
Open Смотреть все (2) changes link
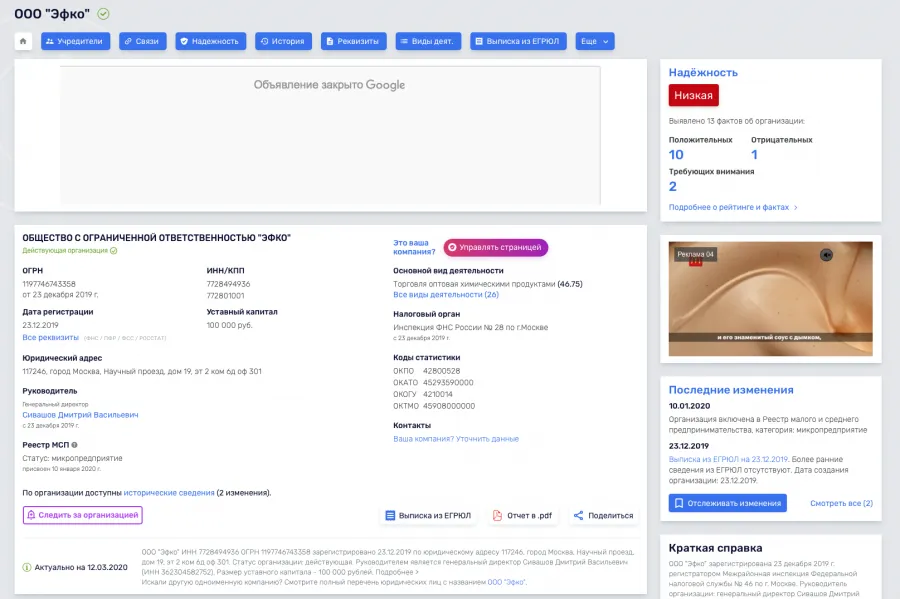pyautogui.click(x=841, y=503)
